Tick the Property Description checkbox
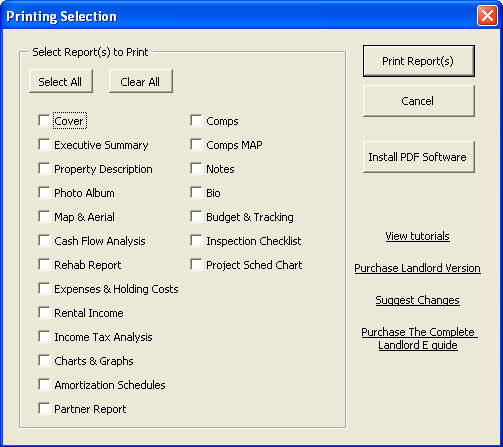The width and height of the screenshot is (503, 447). (44, 169)
